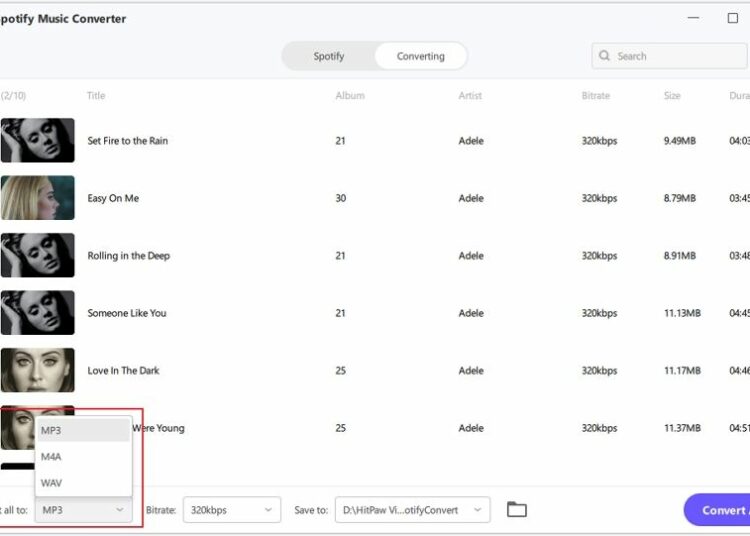This screenshot has width=750, height=536.
Task: Click the Size column header
Action: pyautogui.click(x=672, y=96)
